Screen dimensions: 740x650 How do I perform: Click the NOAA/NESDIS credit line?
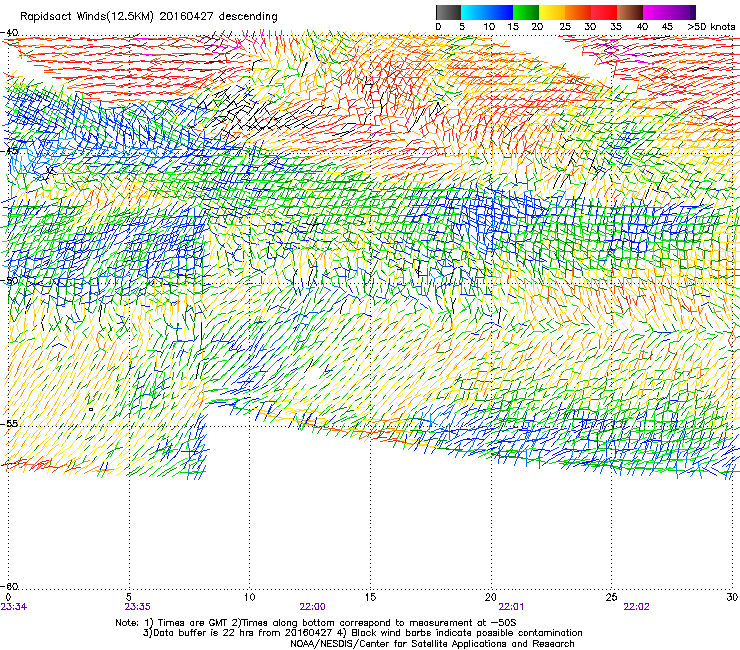pos(432,644)
